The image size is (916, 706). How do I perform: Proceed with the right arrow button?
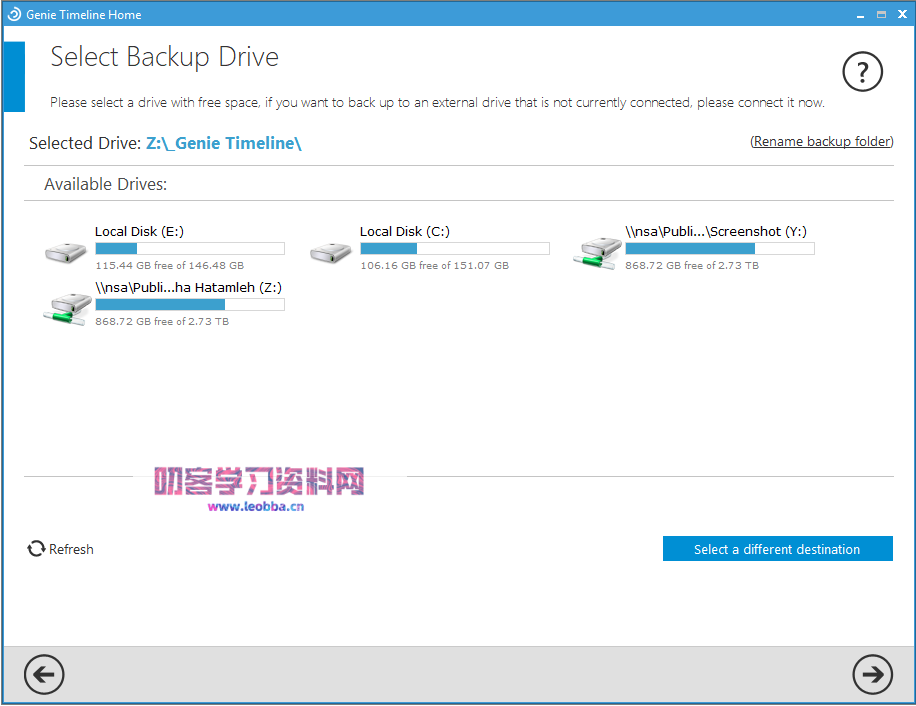point(872,674)
